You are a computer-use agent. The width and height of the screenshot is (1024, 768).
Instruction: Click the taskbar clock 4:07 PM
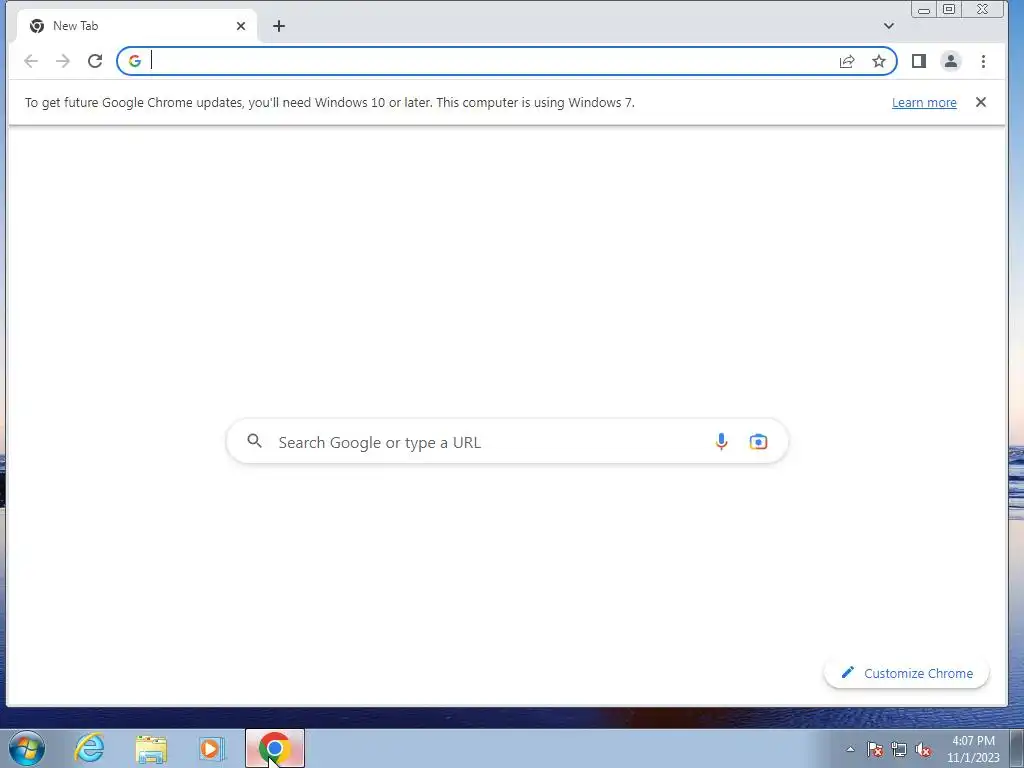coord(973,741)
